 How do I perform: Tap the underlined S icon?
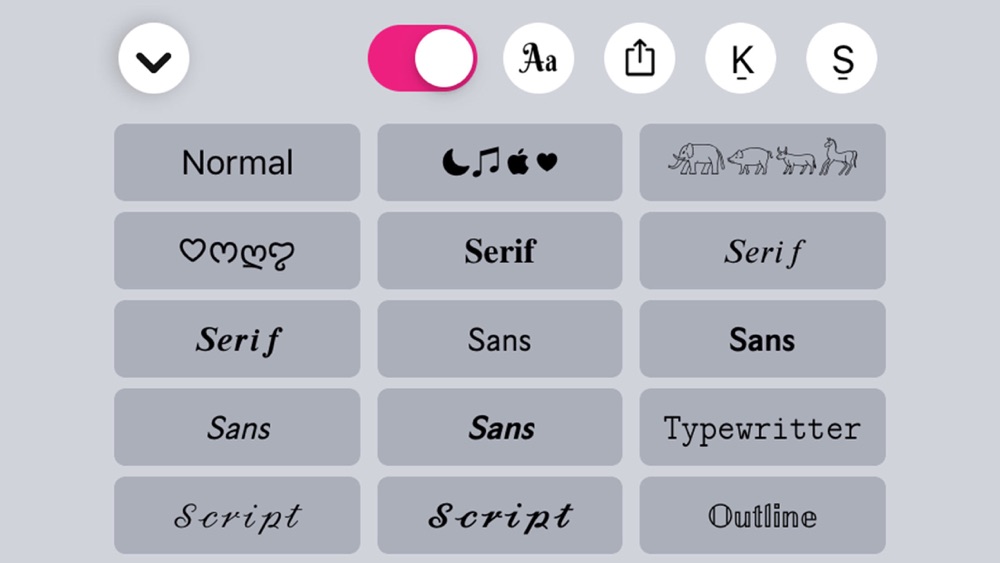pos(842,59)
